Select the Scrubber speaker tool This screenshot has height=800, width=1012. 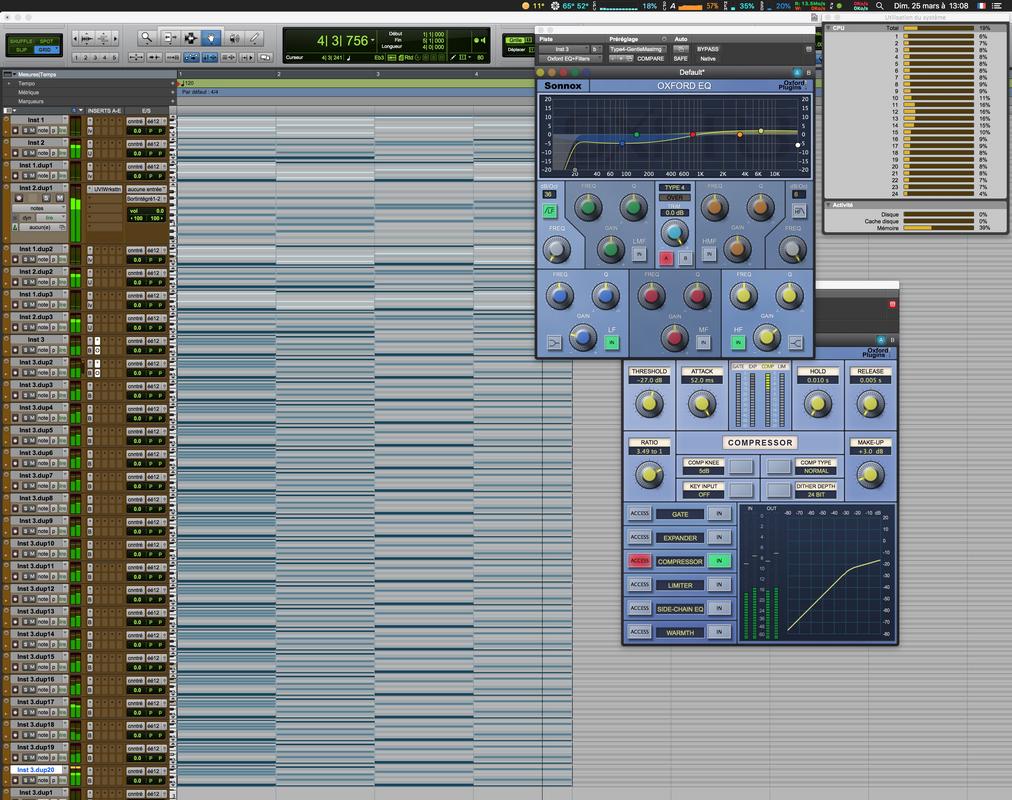234,38
